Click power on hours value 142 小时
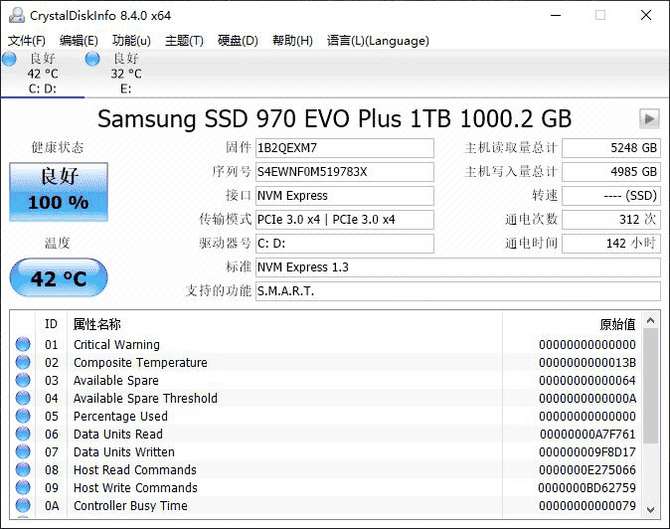Image resolution: width=670 pixels, height=529 pixels. click(x=611, y=244)
